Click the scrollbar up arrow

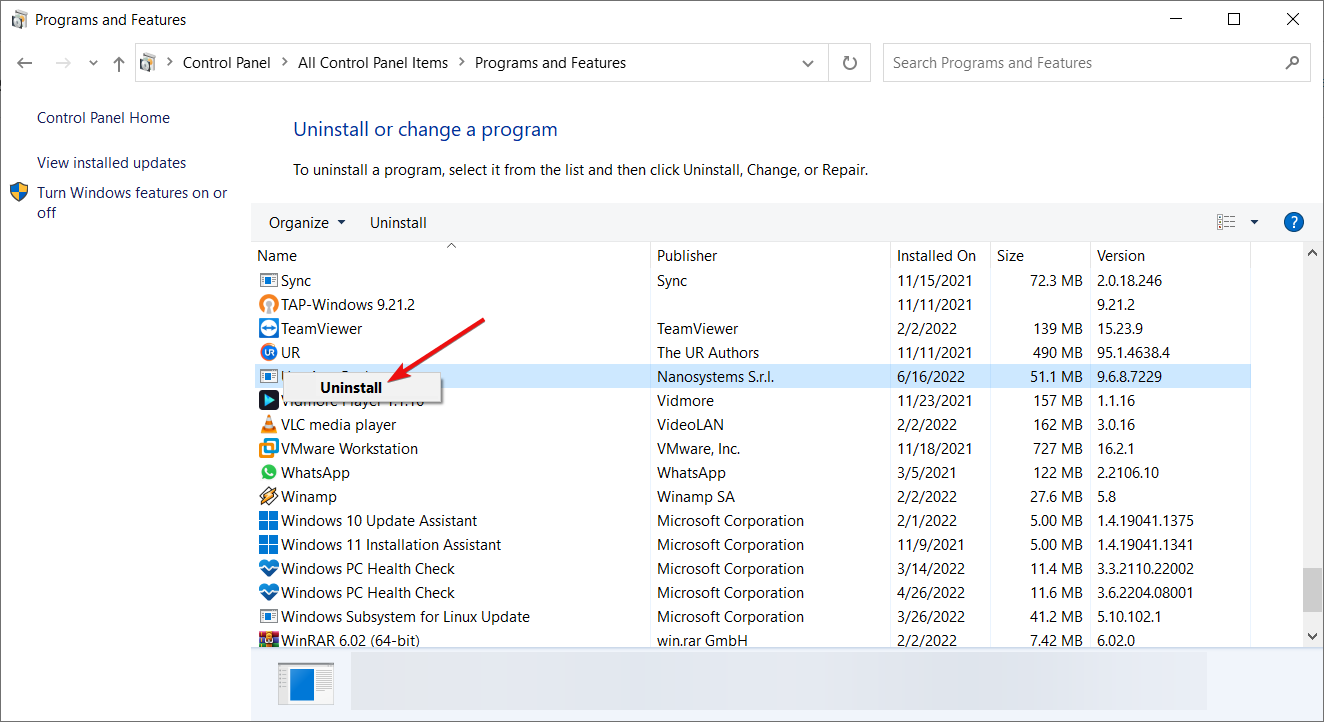[x=1312, y=254]
